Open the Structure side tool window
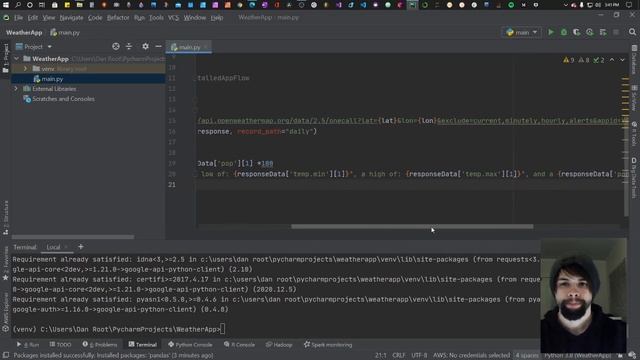This screenshot has width=640, height=360. point(6,218)
